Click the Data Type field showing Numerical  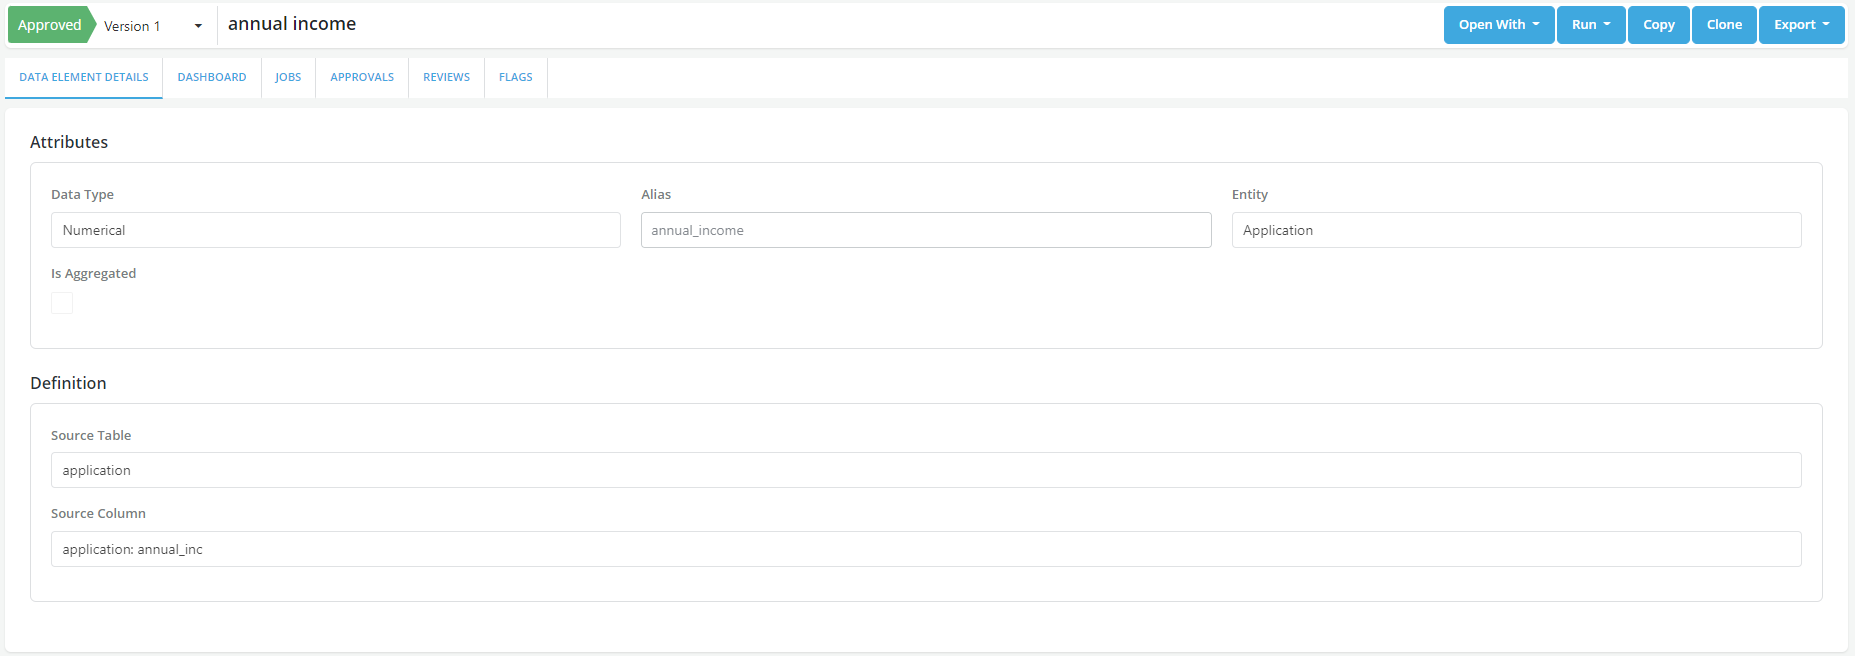click(x=335, y=230)
